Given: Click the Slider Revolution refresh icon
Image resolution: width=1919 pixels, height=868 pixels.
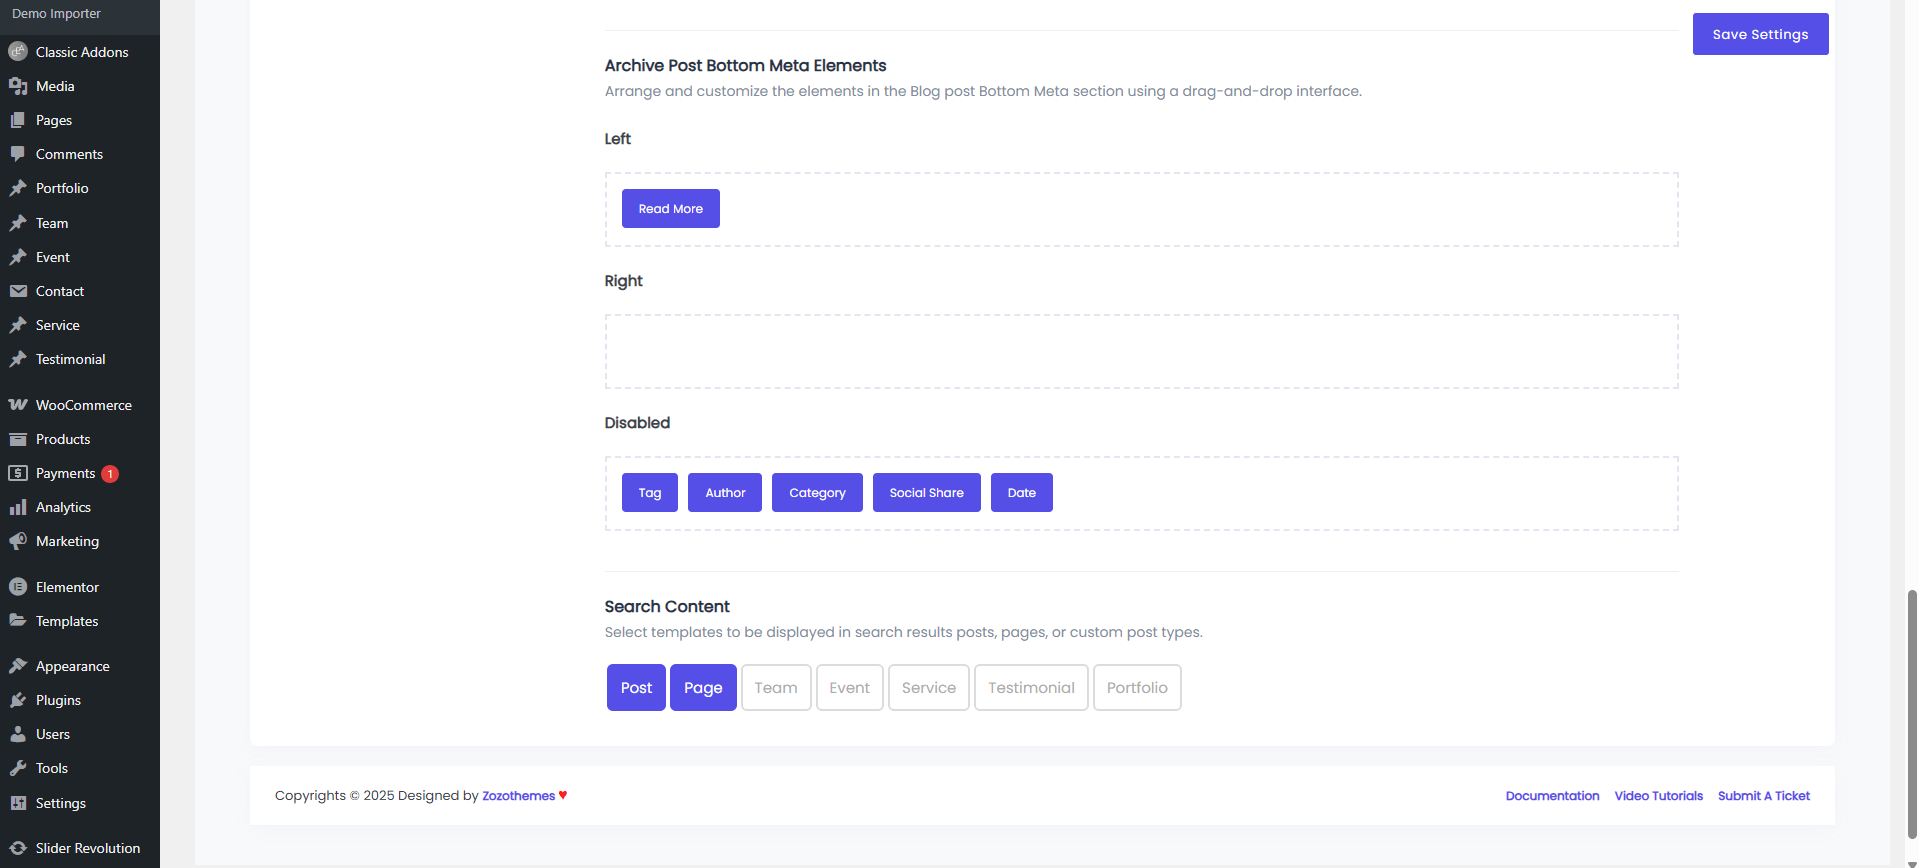Looking at the screenshot, I should [x=18, y=848].
